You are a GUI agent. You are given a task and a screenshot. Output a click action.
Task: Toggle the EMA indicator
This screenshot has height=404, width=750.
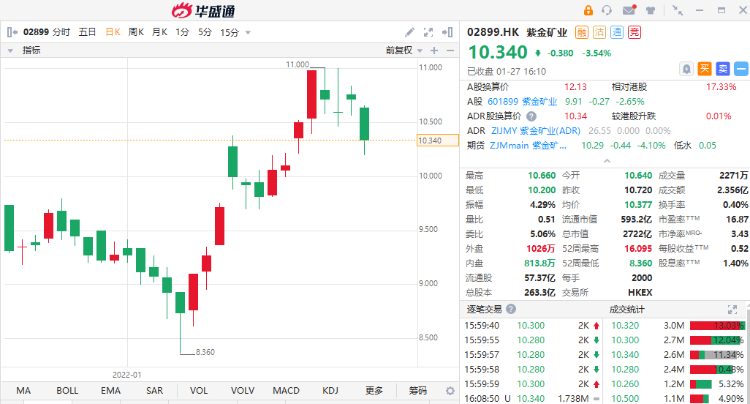tap(110, 391)
